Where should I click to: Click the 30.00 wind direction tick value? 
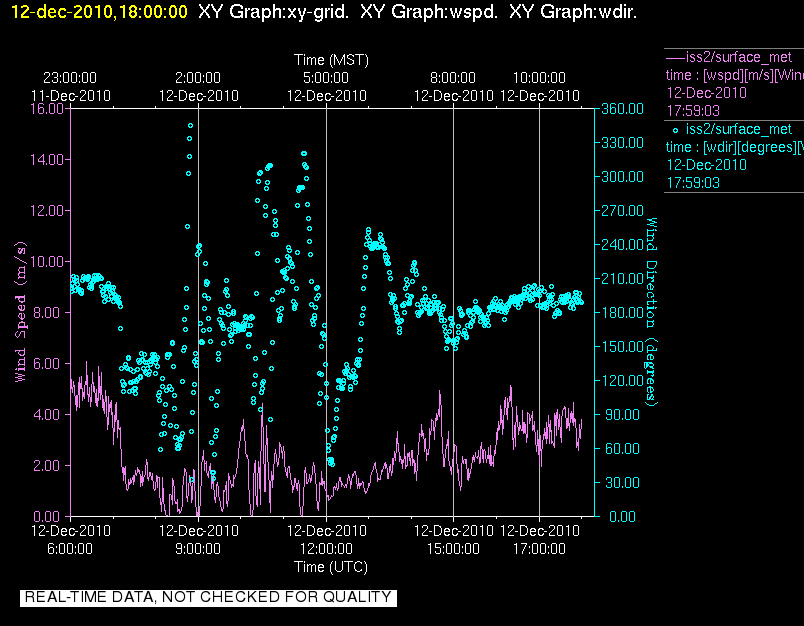(x=624, y=482)
